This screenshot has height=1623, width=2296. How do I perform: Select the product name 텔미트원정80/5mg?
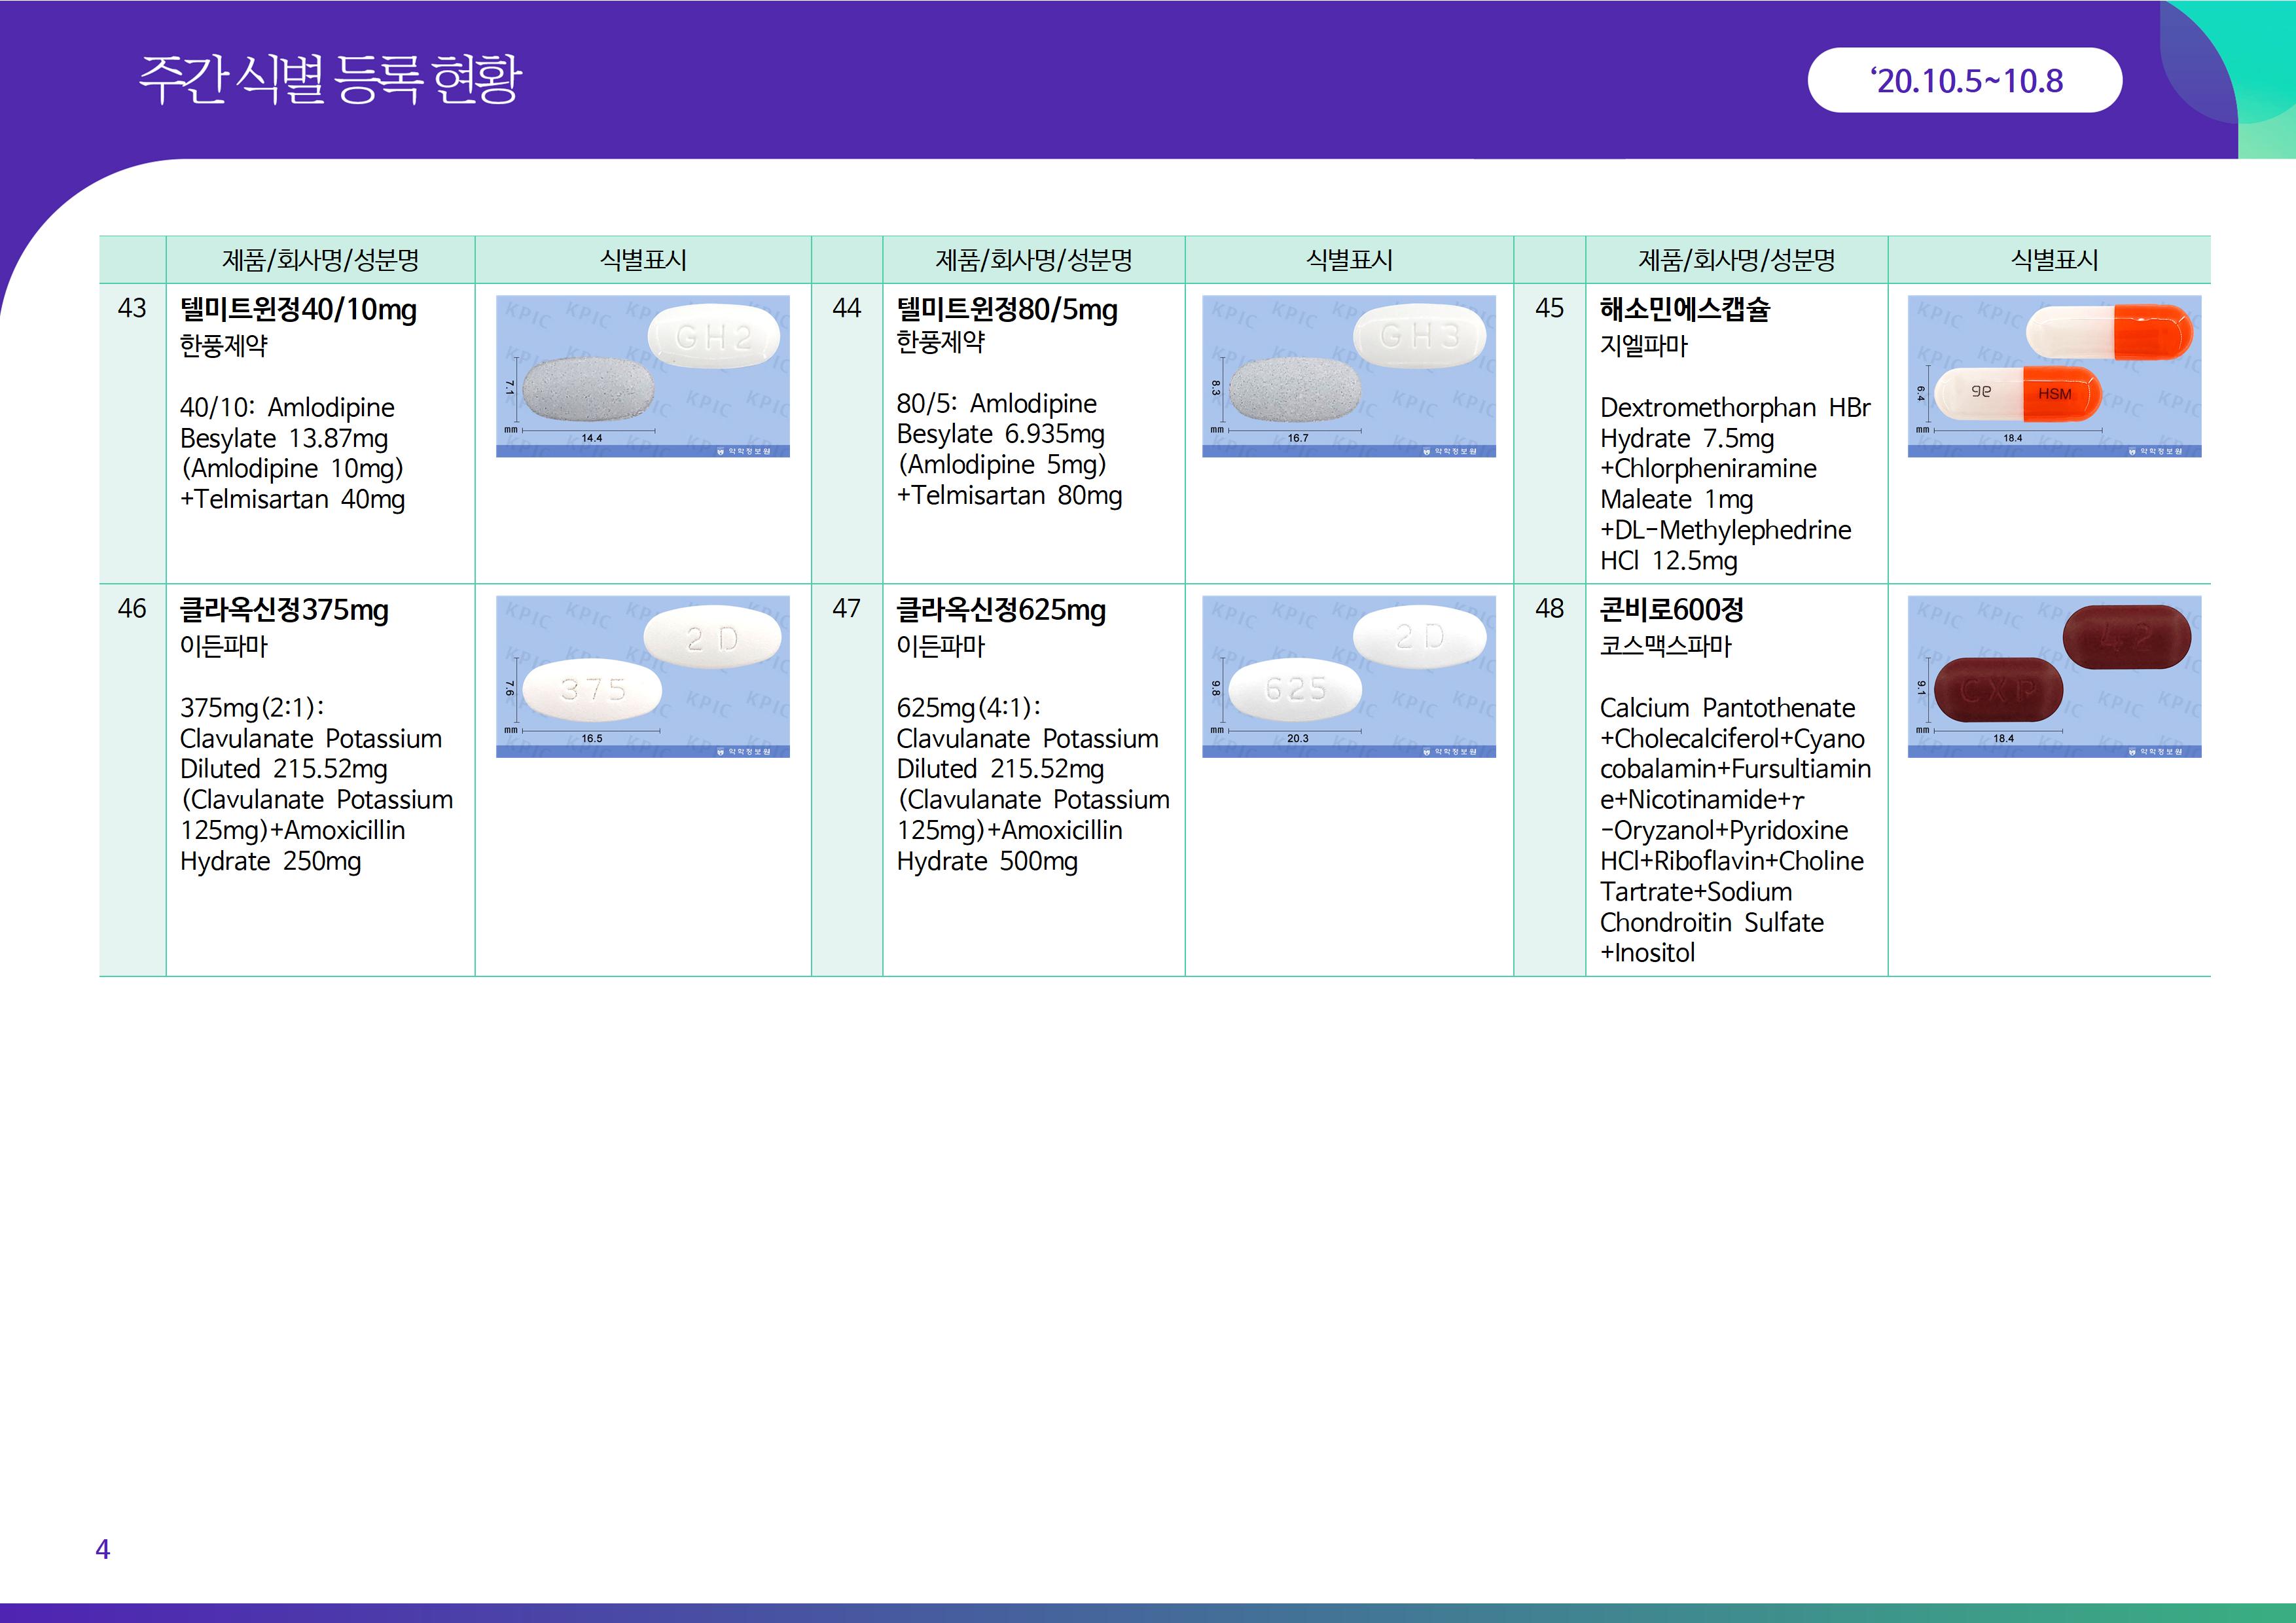pos(1006,310)
